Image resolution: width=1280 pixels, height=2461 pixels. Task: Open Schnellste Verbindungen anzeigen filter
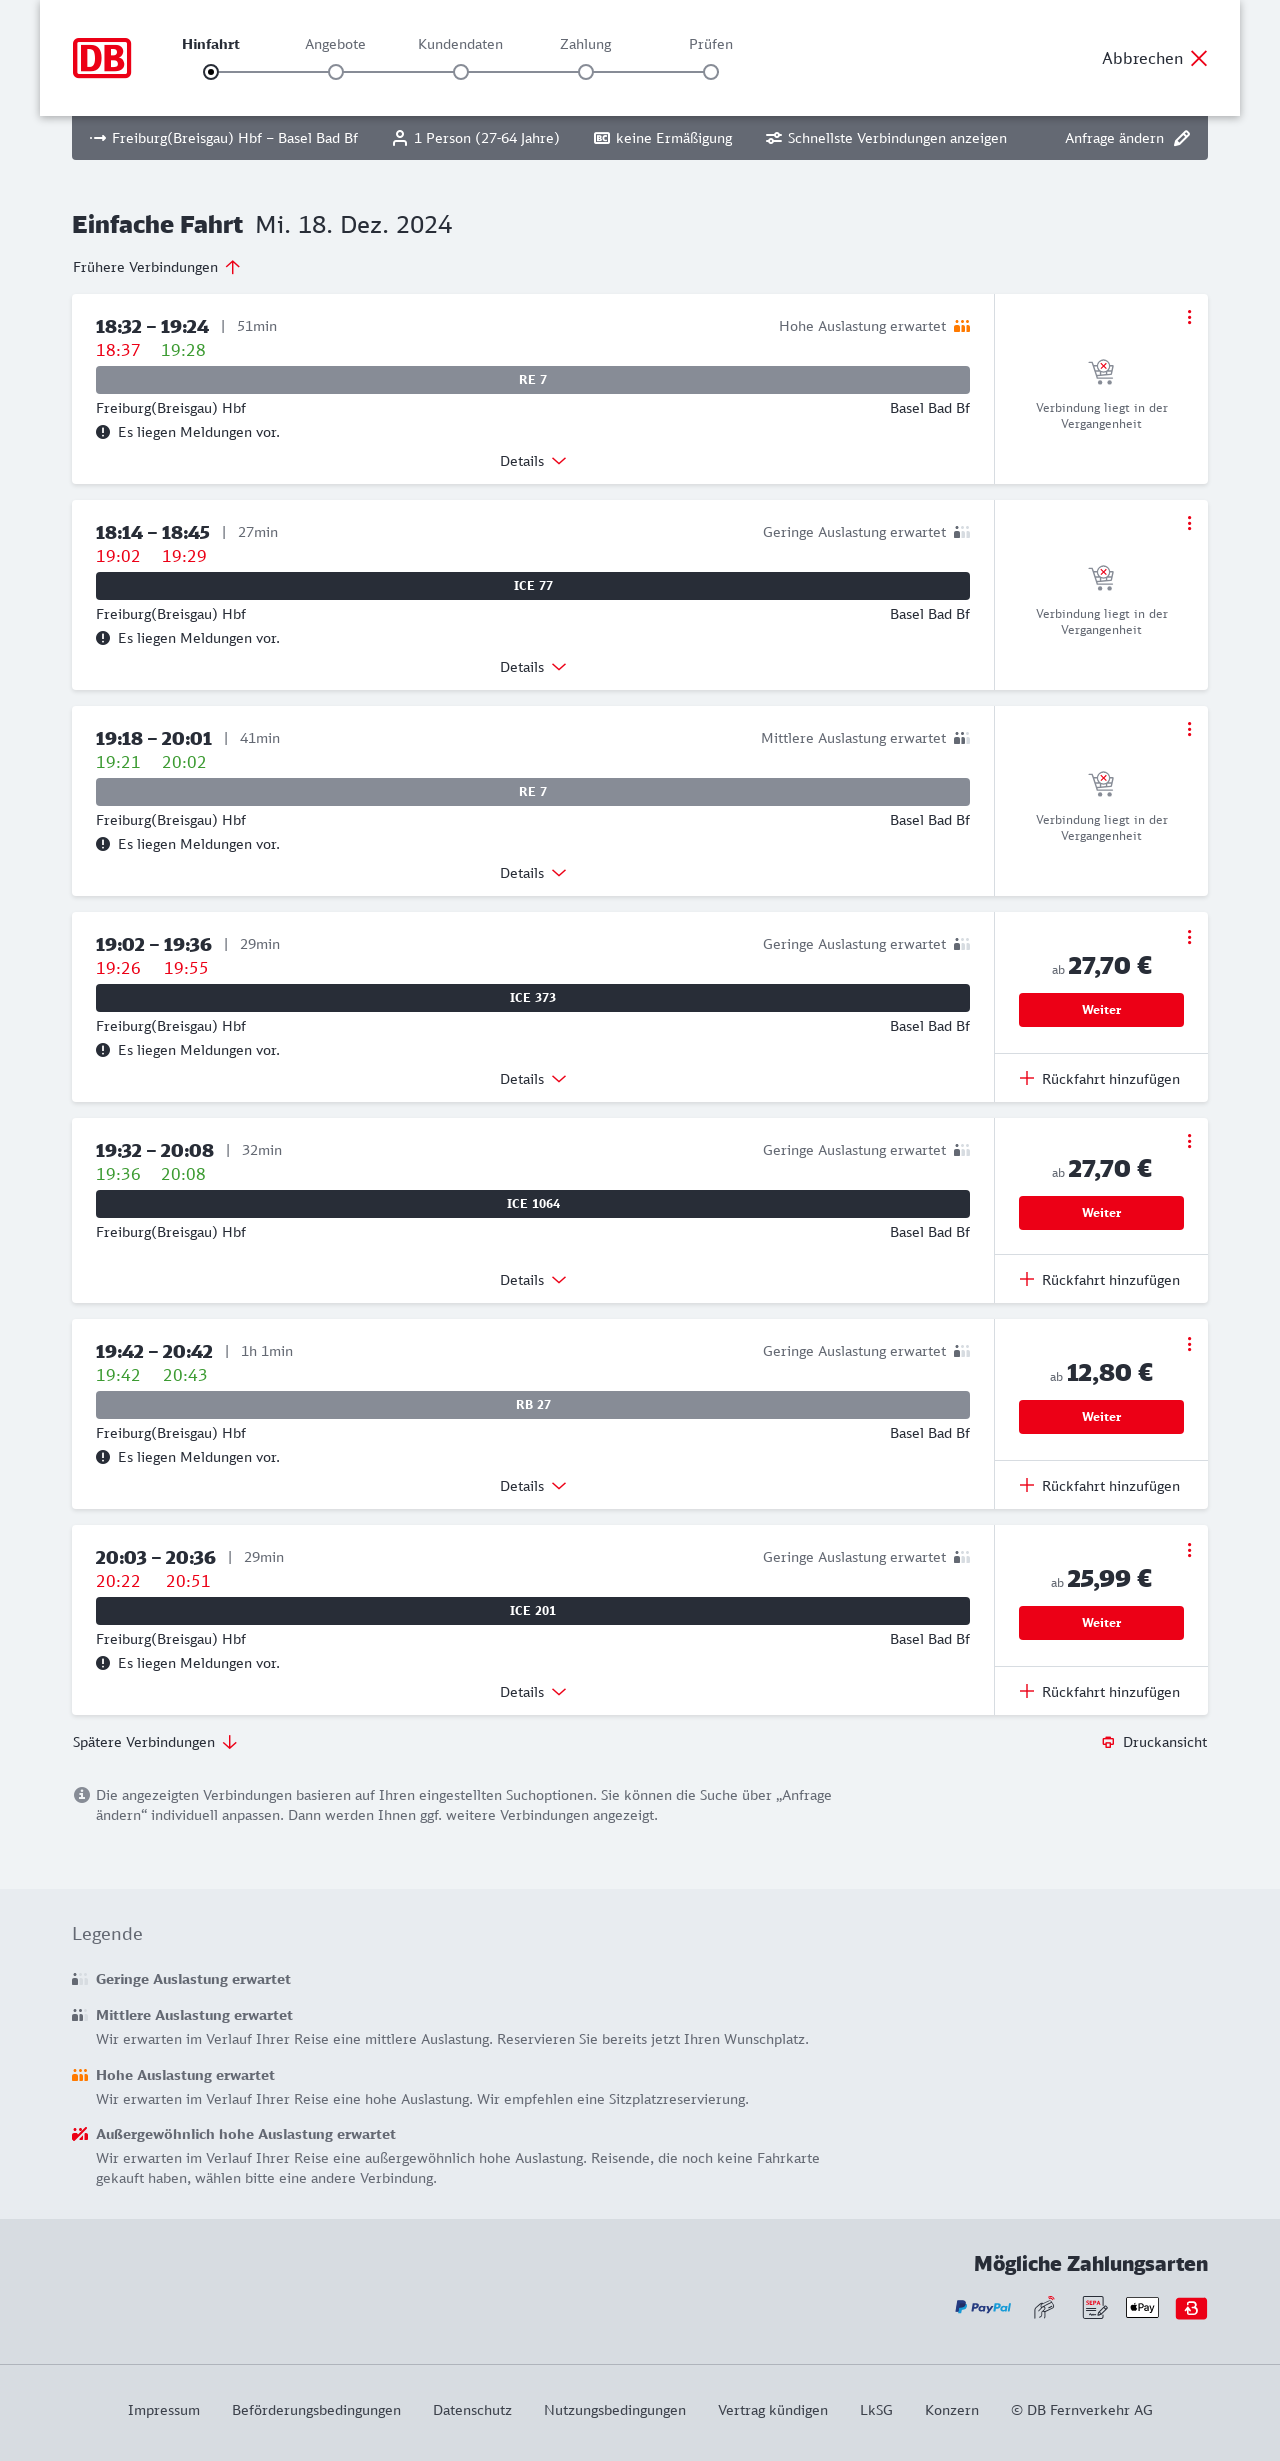pyautogui.click(x=886, y=138)
